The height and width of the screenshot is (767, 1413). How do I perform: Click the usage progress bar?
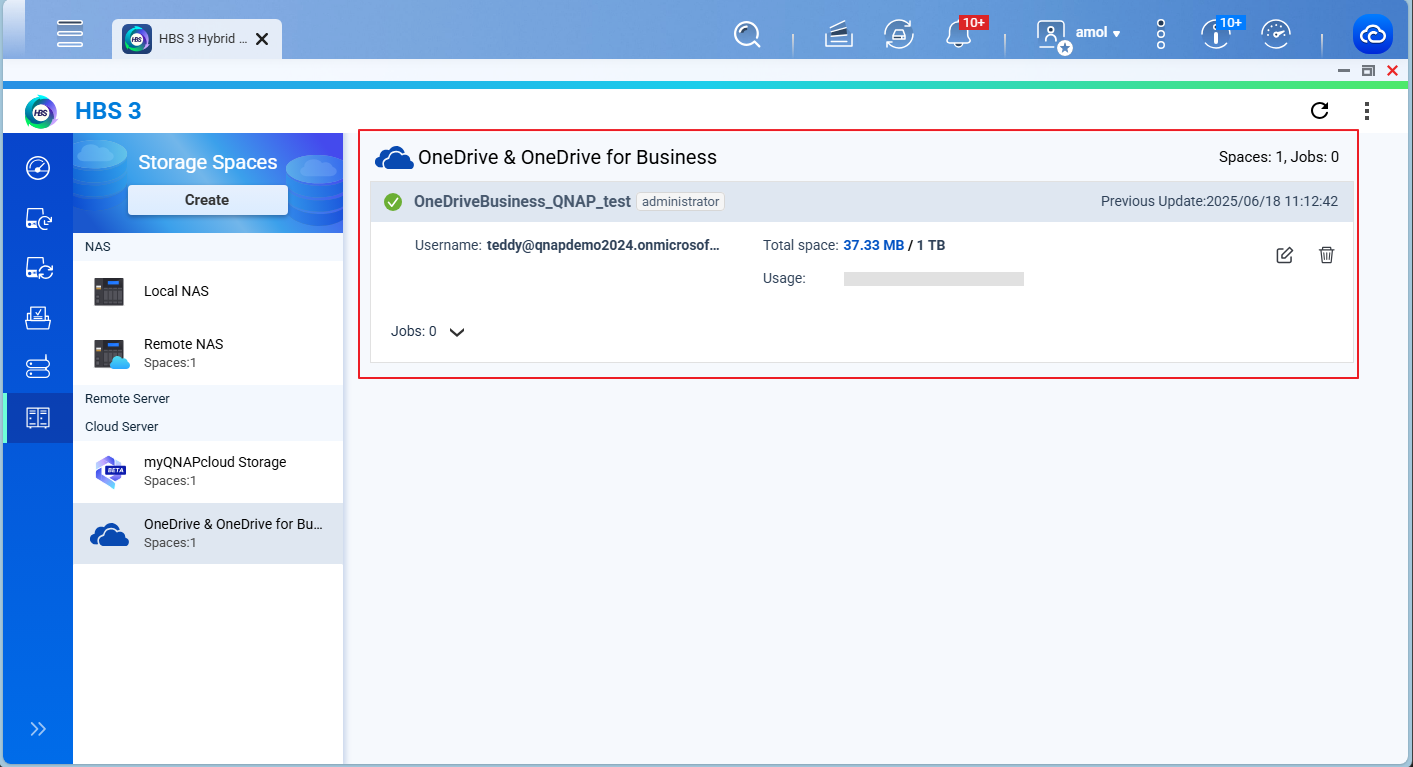tap(933, 279)
